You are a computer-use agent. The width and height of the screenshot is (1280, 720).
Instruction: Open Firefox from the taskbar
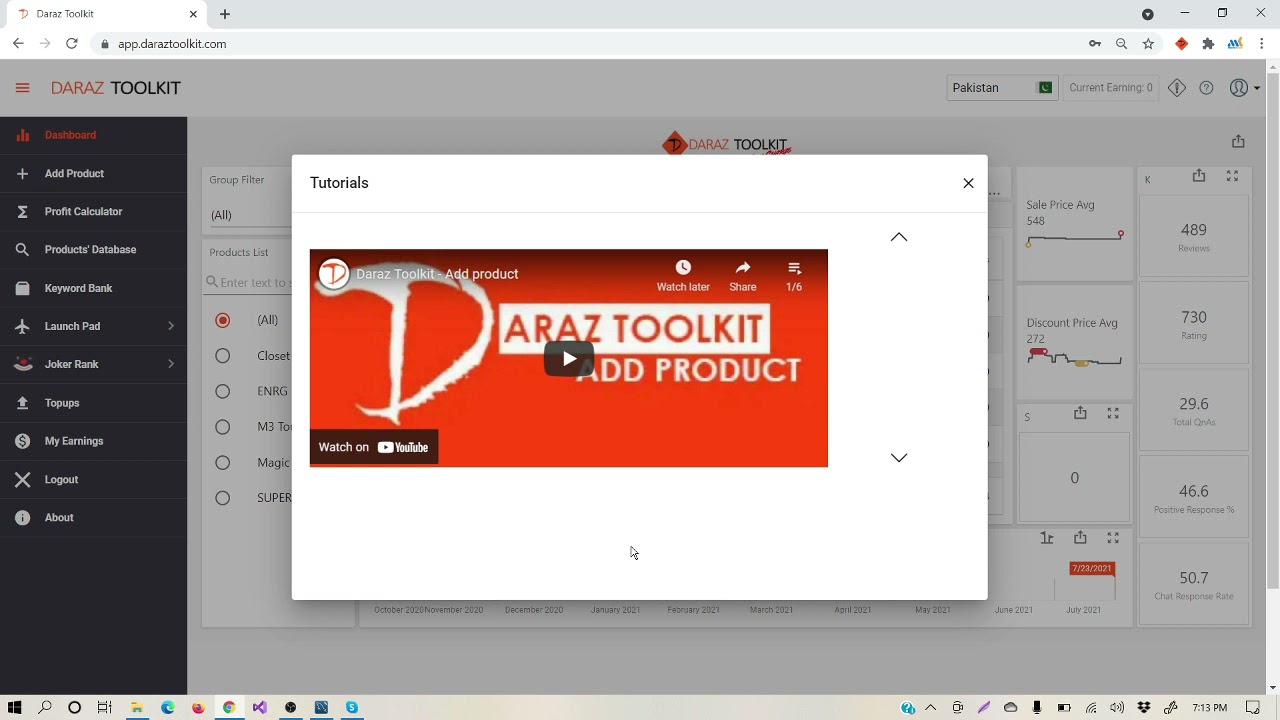[198, 708]
